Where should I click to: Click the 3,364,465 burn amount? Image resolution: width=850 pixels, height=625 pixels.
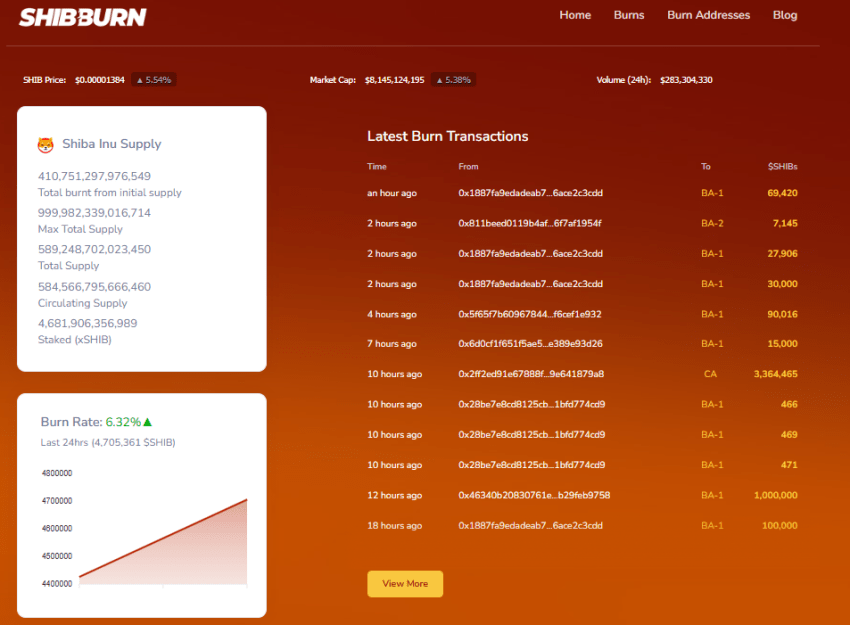(x=775, y=374)
